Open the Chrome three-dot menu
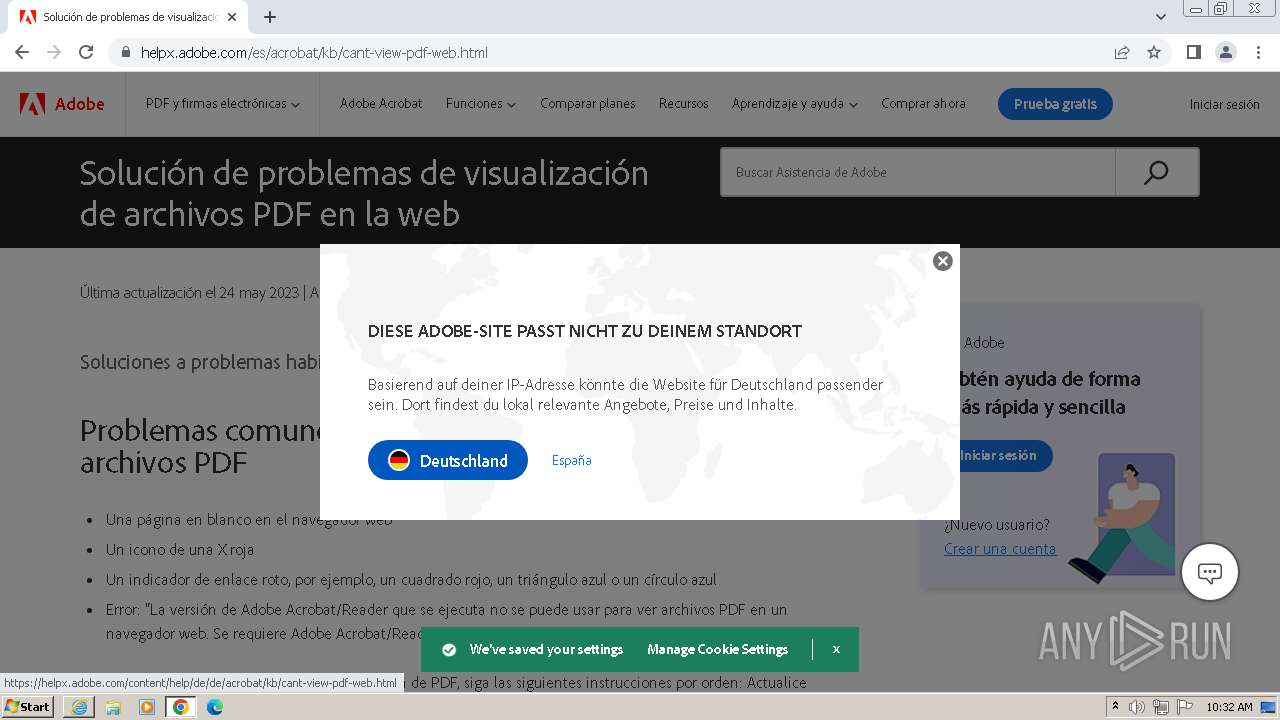This screenshot has height=720, width=1280. 1258,52
